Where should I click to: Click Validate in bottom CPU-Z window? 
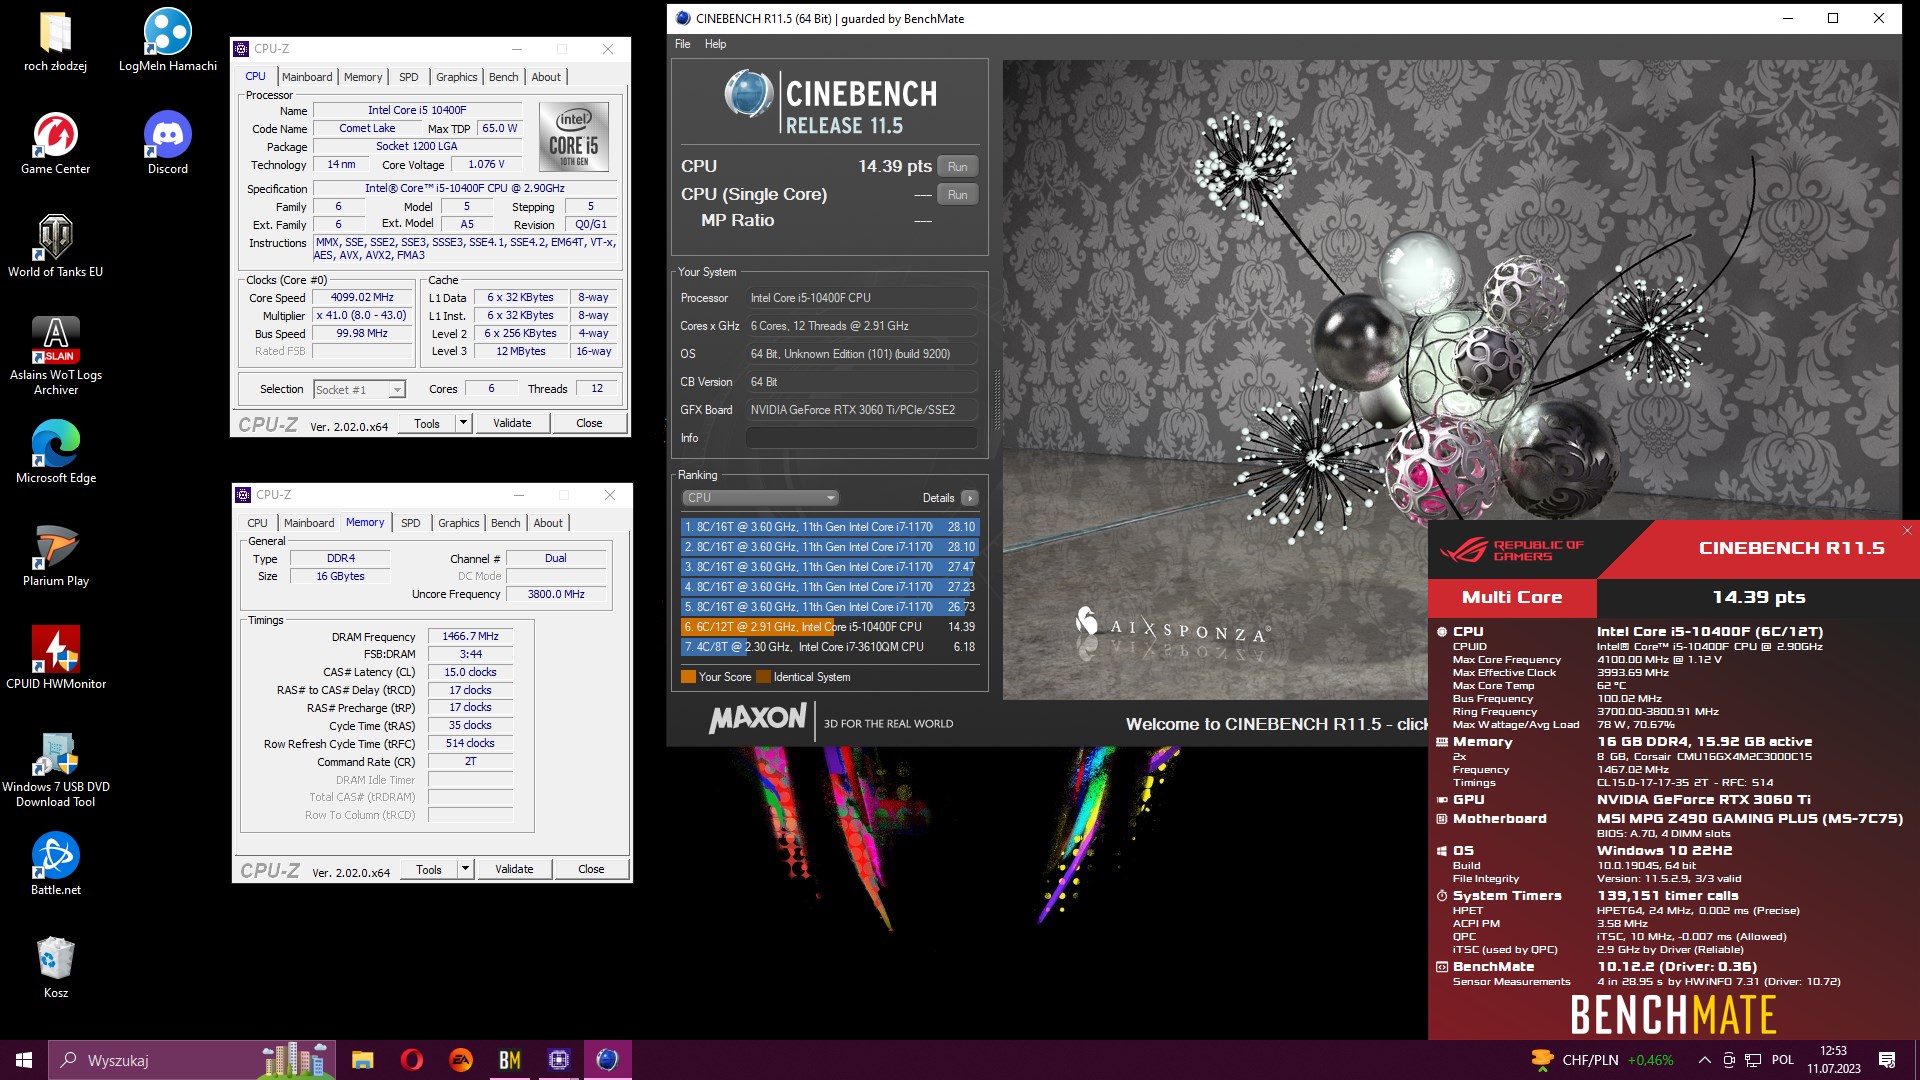(x=514, y=869)
